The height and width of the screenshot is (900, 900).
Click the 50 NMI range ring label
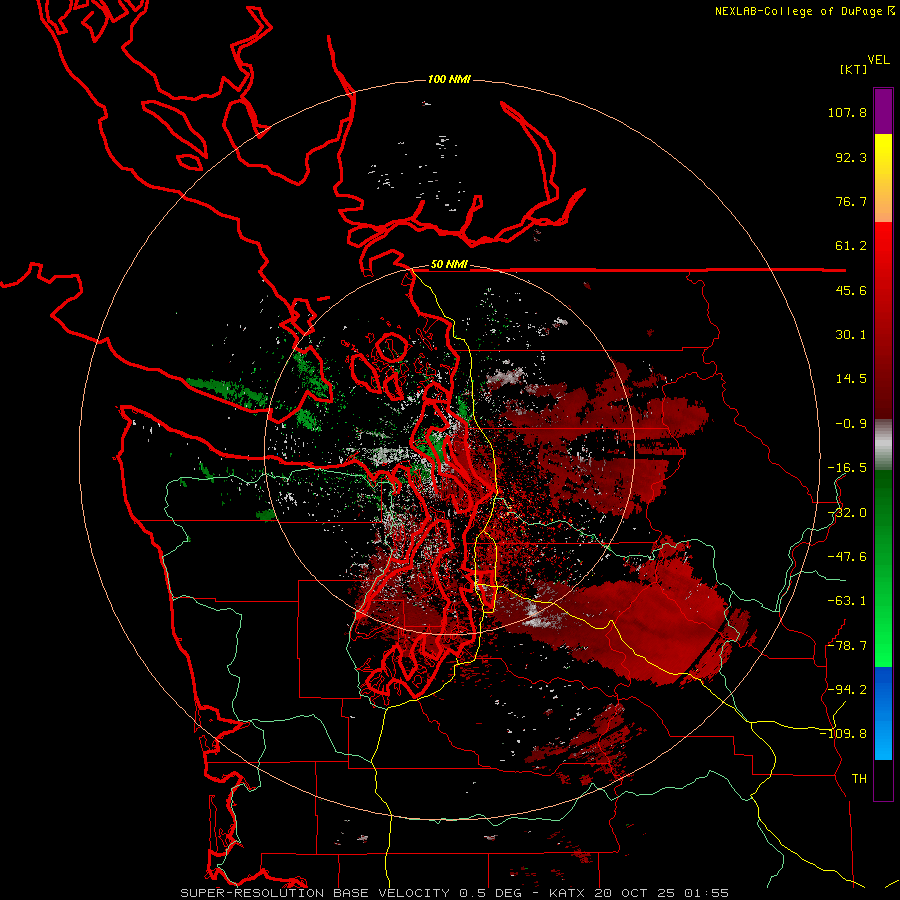click(x=449, y=265)
